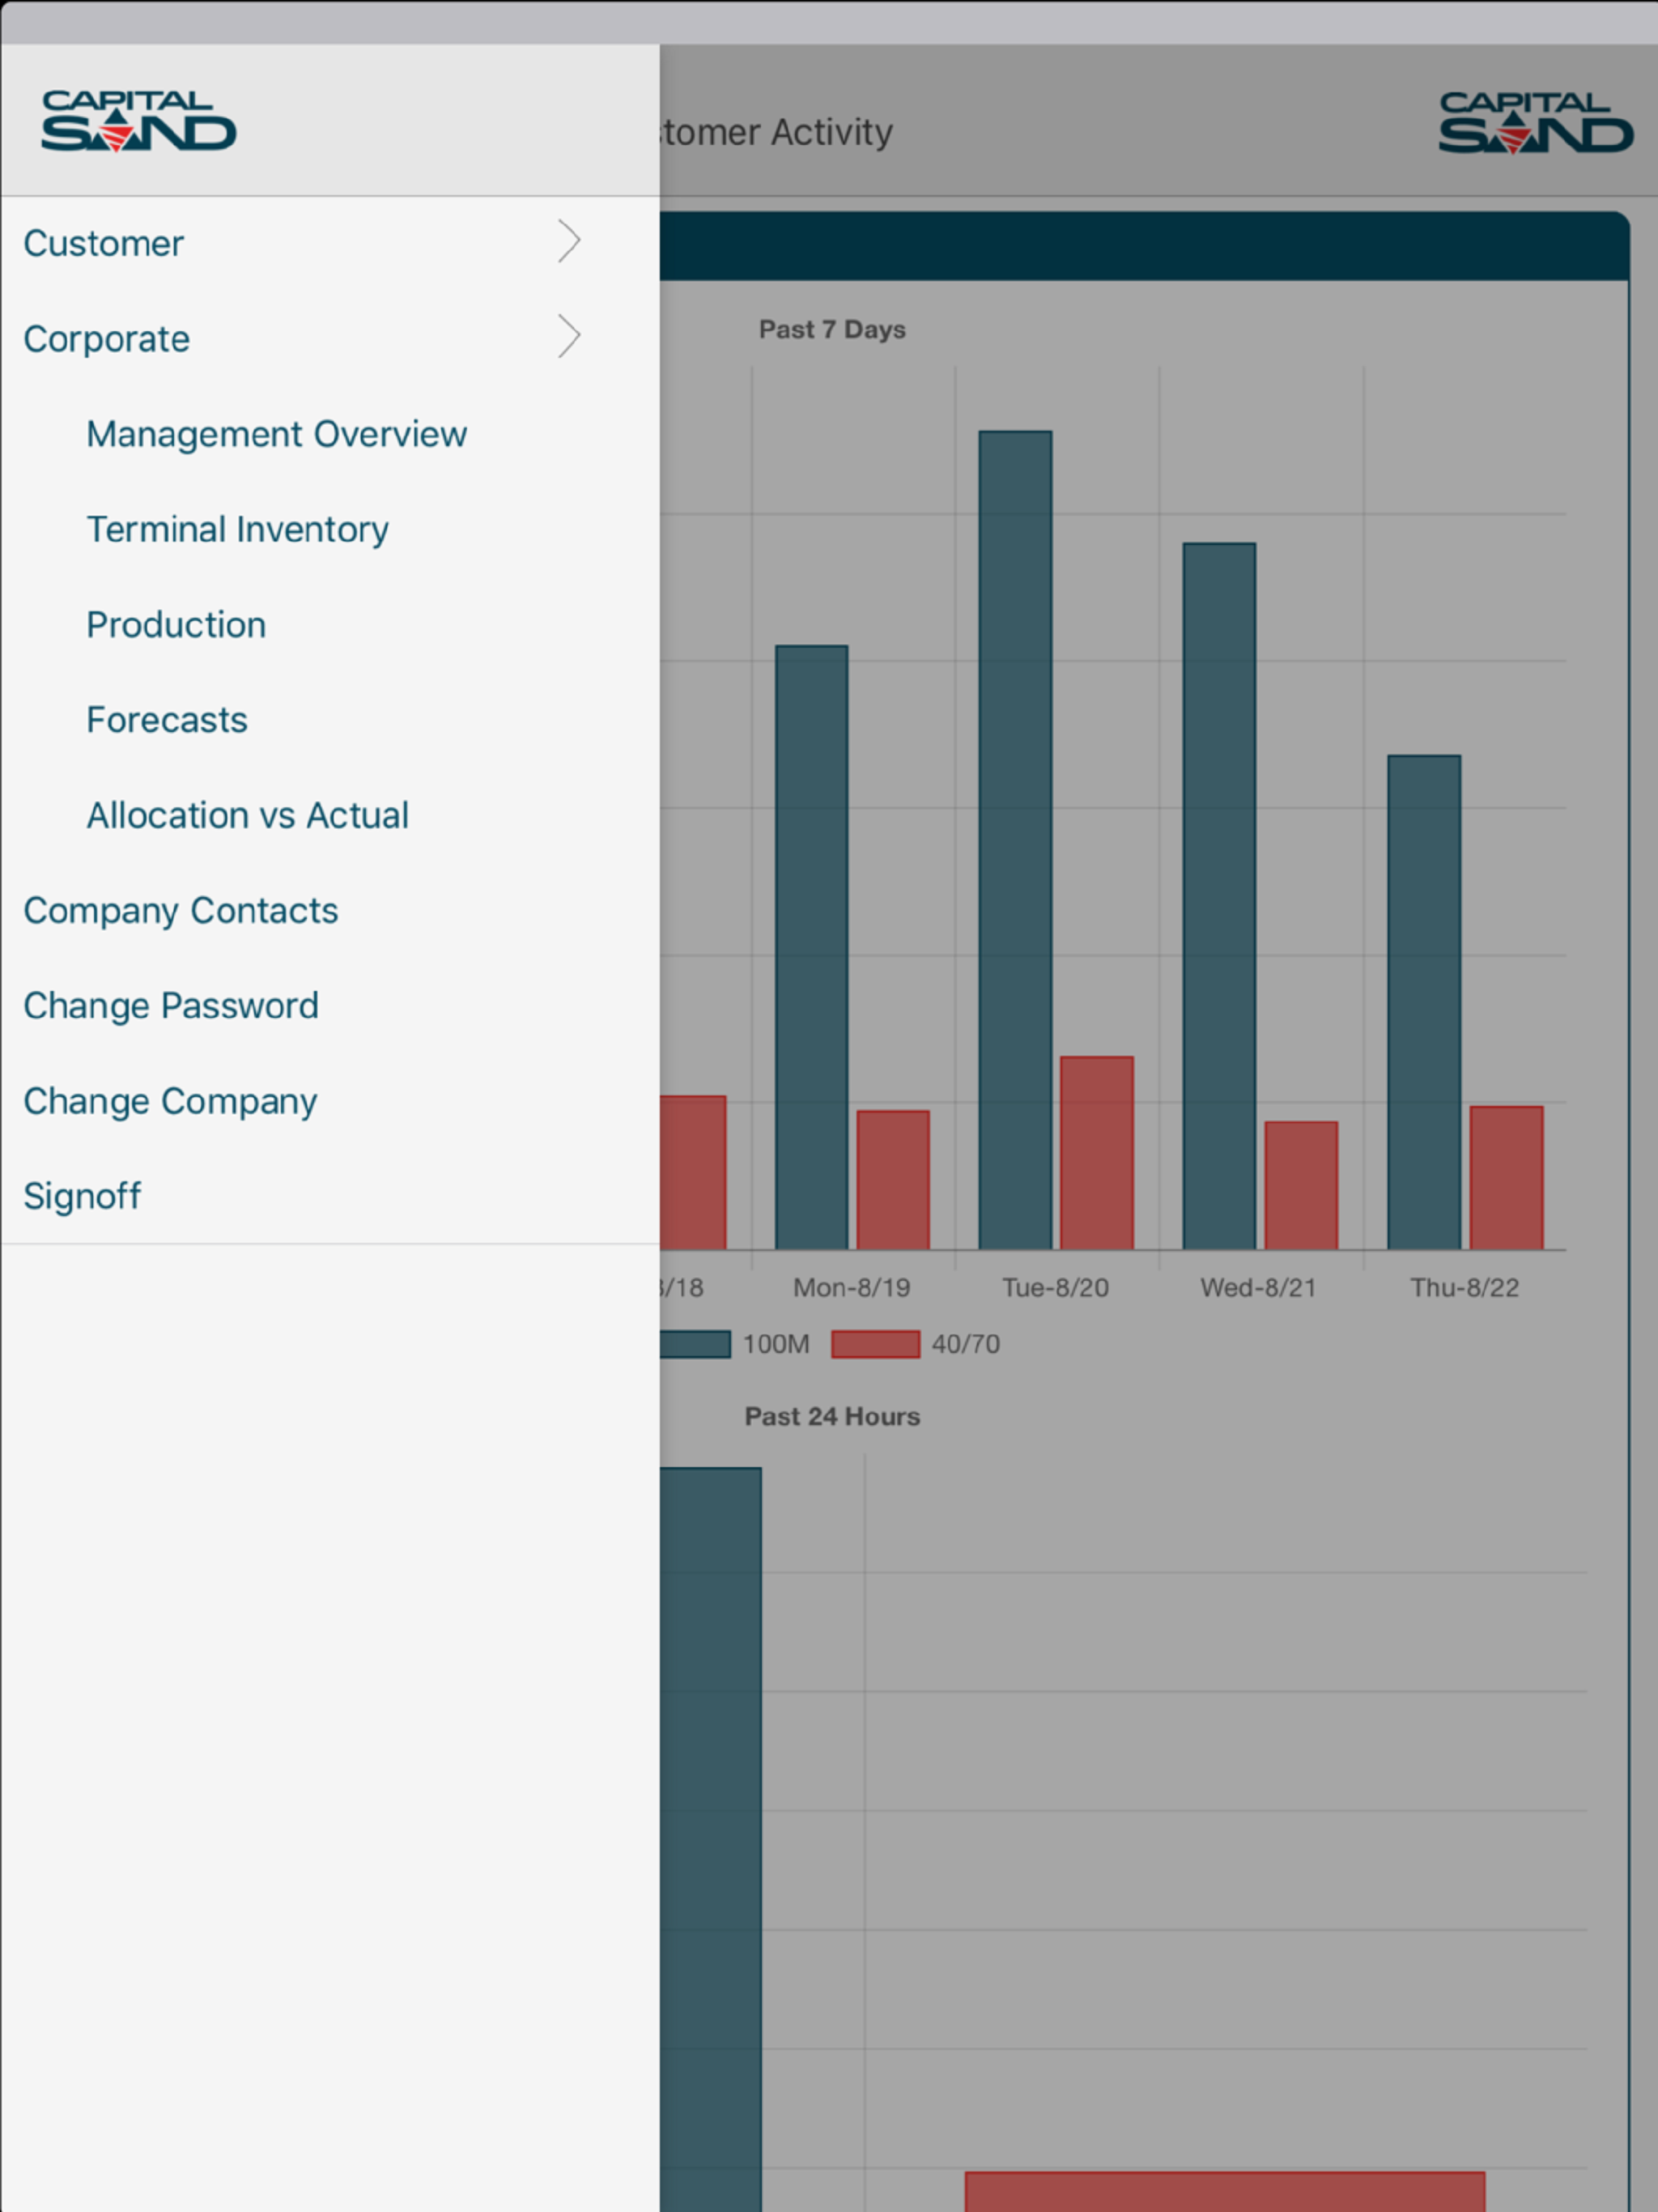Select the 100M bar for Wed-8/21
Viewport: 1658px width, 2212px height.
1220,896
